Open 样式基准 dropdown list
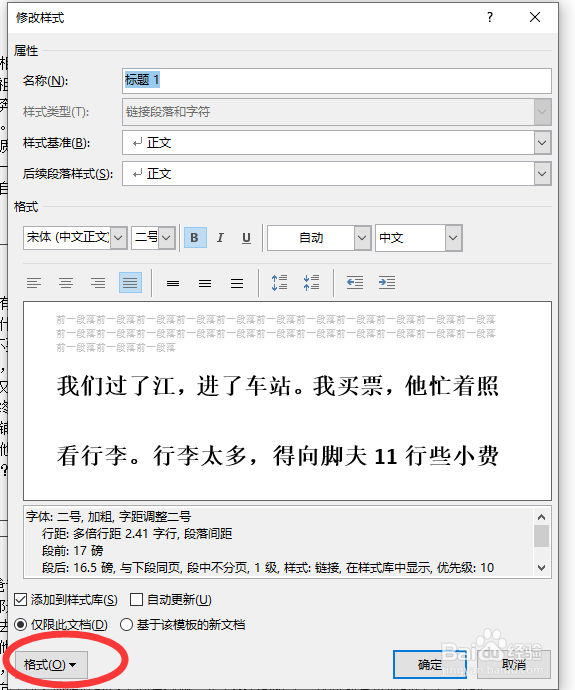The height and width of the screenshot is (690, 575). coord(542,143)
